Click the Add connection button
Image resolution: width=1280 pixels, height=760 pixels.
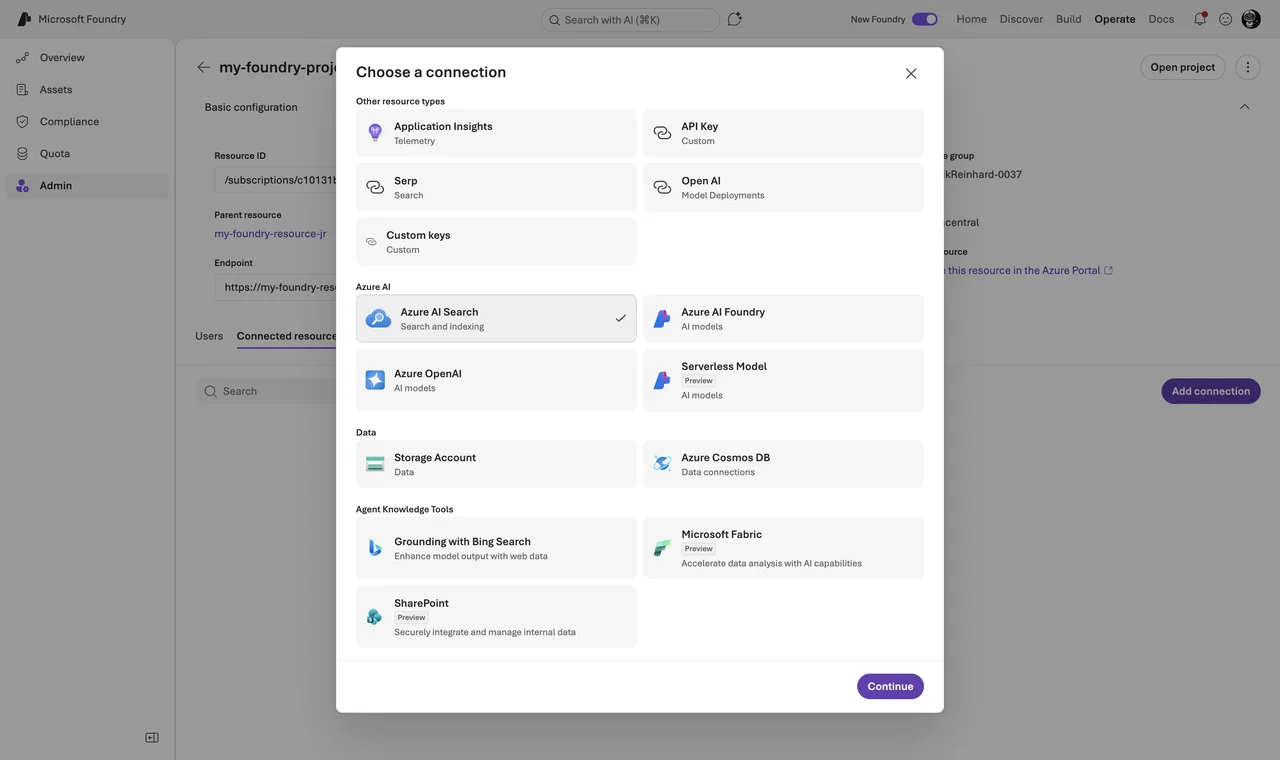pos(1211,391)
